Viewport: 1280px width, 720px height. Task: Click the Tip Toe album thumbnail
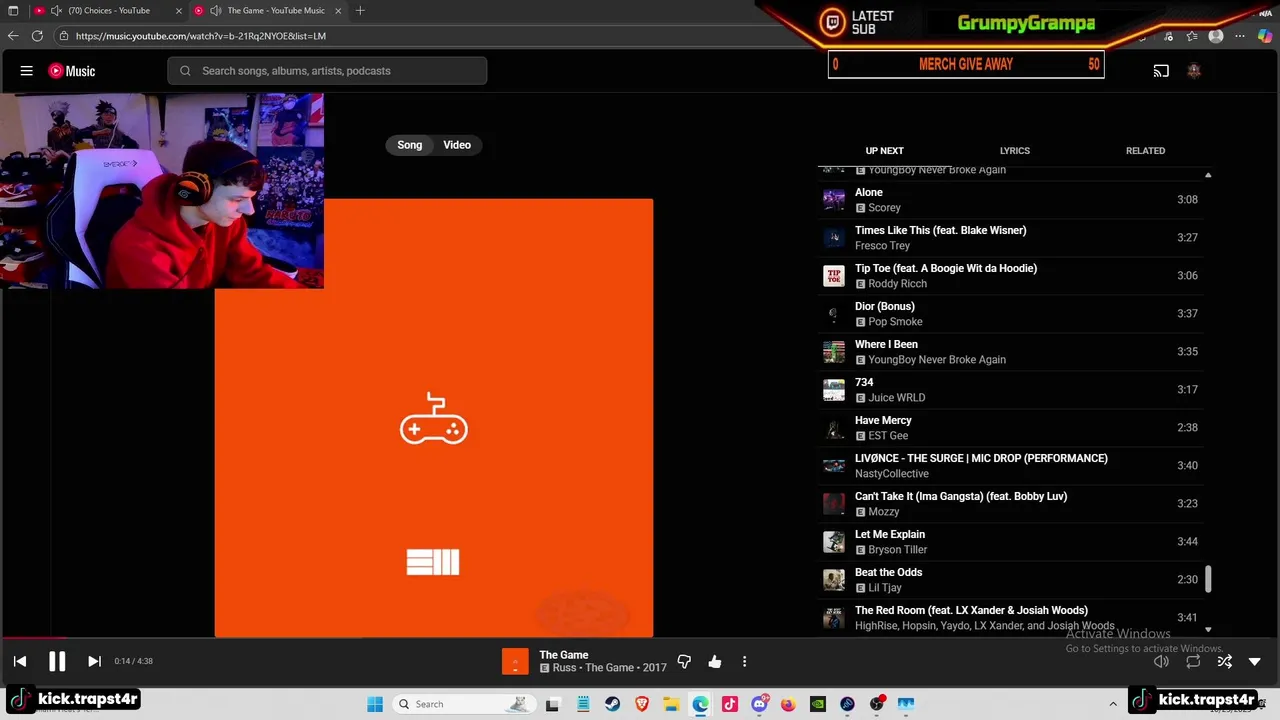click(x=833, y=276)
